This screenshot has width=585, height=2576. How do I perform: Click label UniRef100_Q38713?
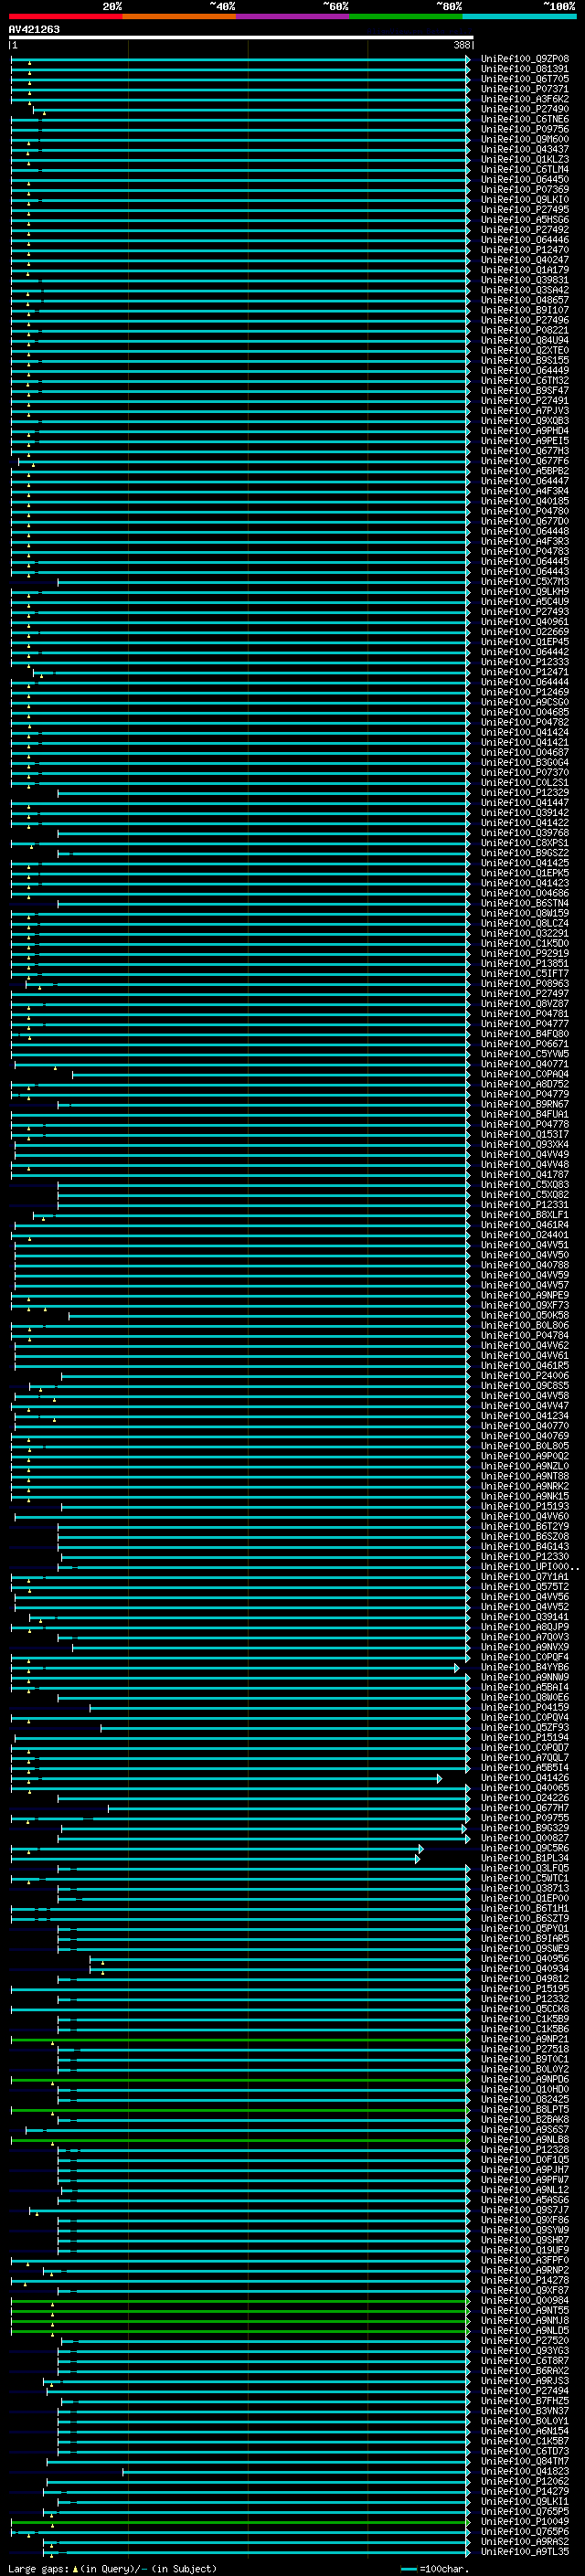click(x=524, y=1888)
